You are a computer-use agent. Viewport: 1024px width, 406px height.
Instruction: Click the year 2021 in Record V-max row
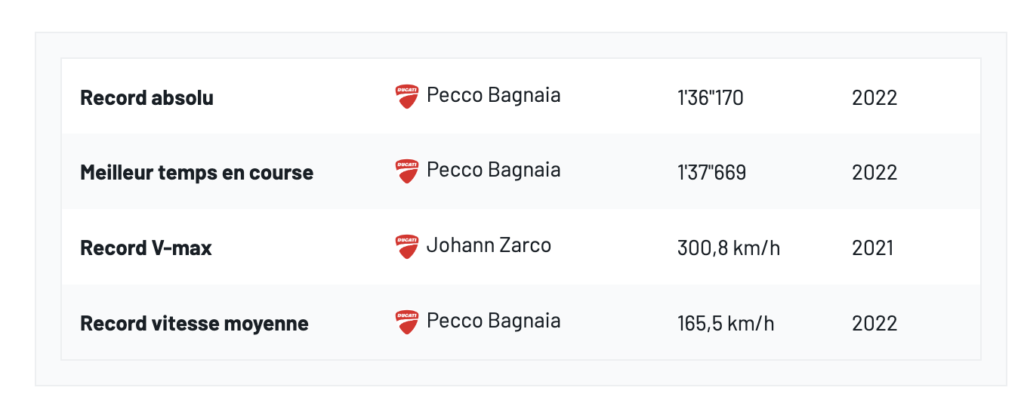[x=873, y=248]
